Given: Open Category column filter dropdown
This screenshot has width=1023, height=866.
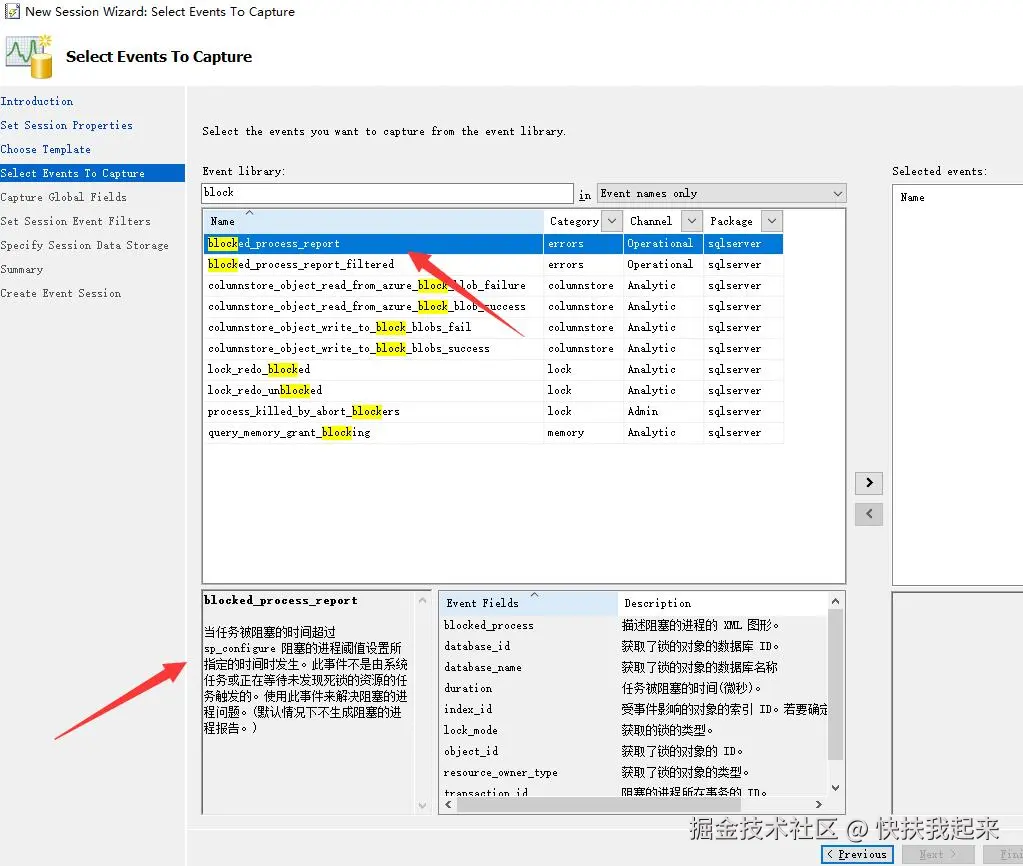Looking at the screenshot, I should coord(611,221).
